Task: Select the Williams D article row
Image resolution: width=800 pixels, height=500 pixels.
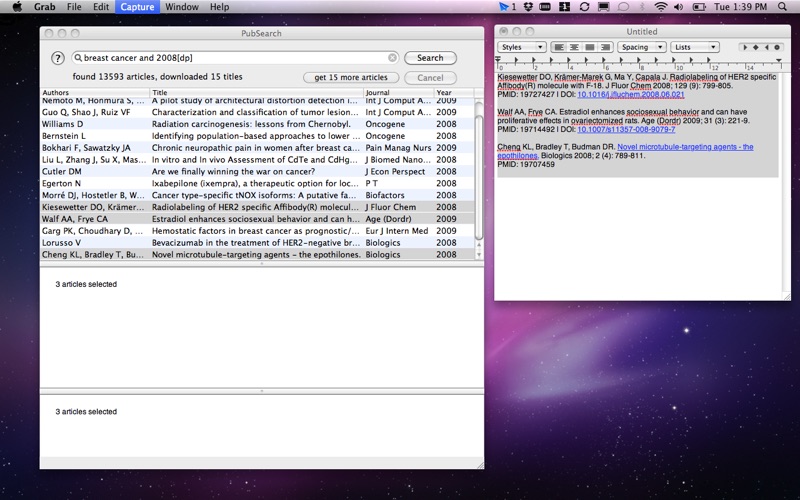Action: [x=257, y=124]
